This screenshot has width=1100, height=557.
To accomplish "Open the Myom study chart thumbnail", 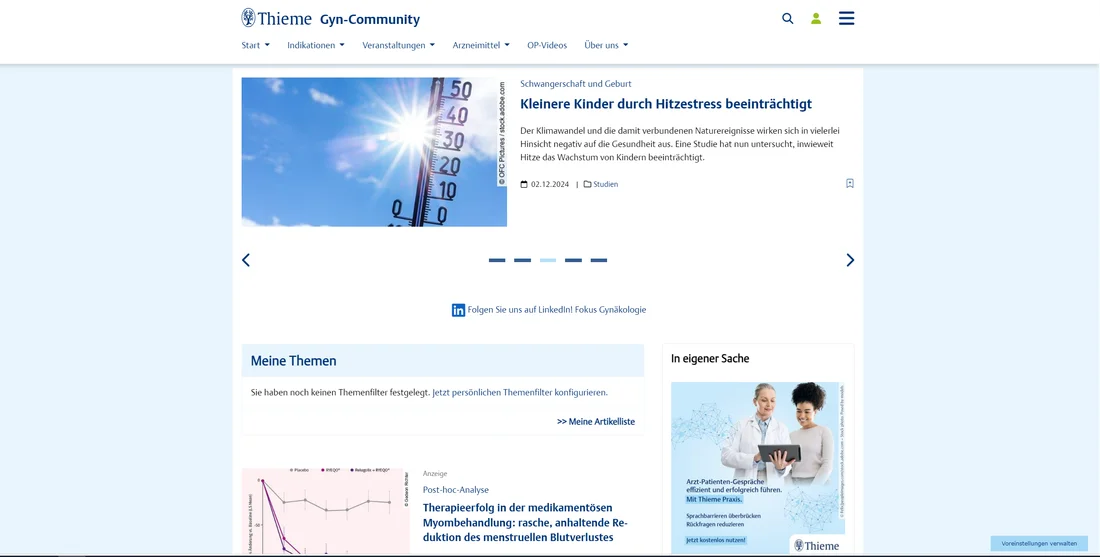I will click(x=326, y=511).
